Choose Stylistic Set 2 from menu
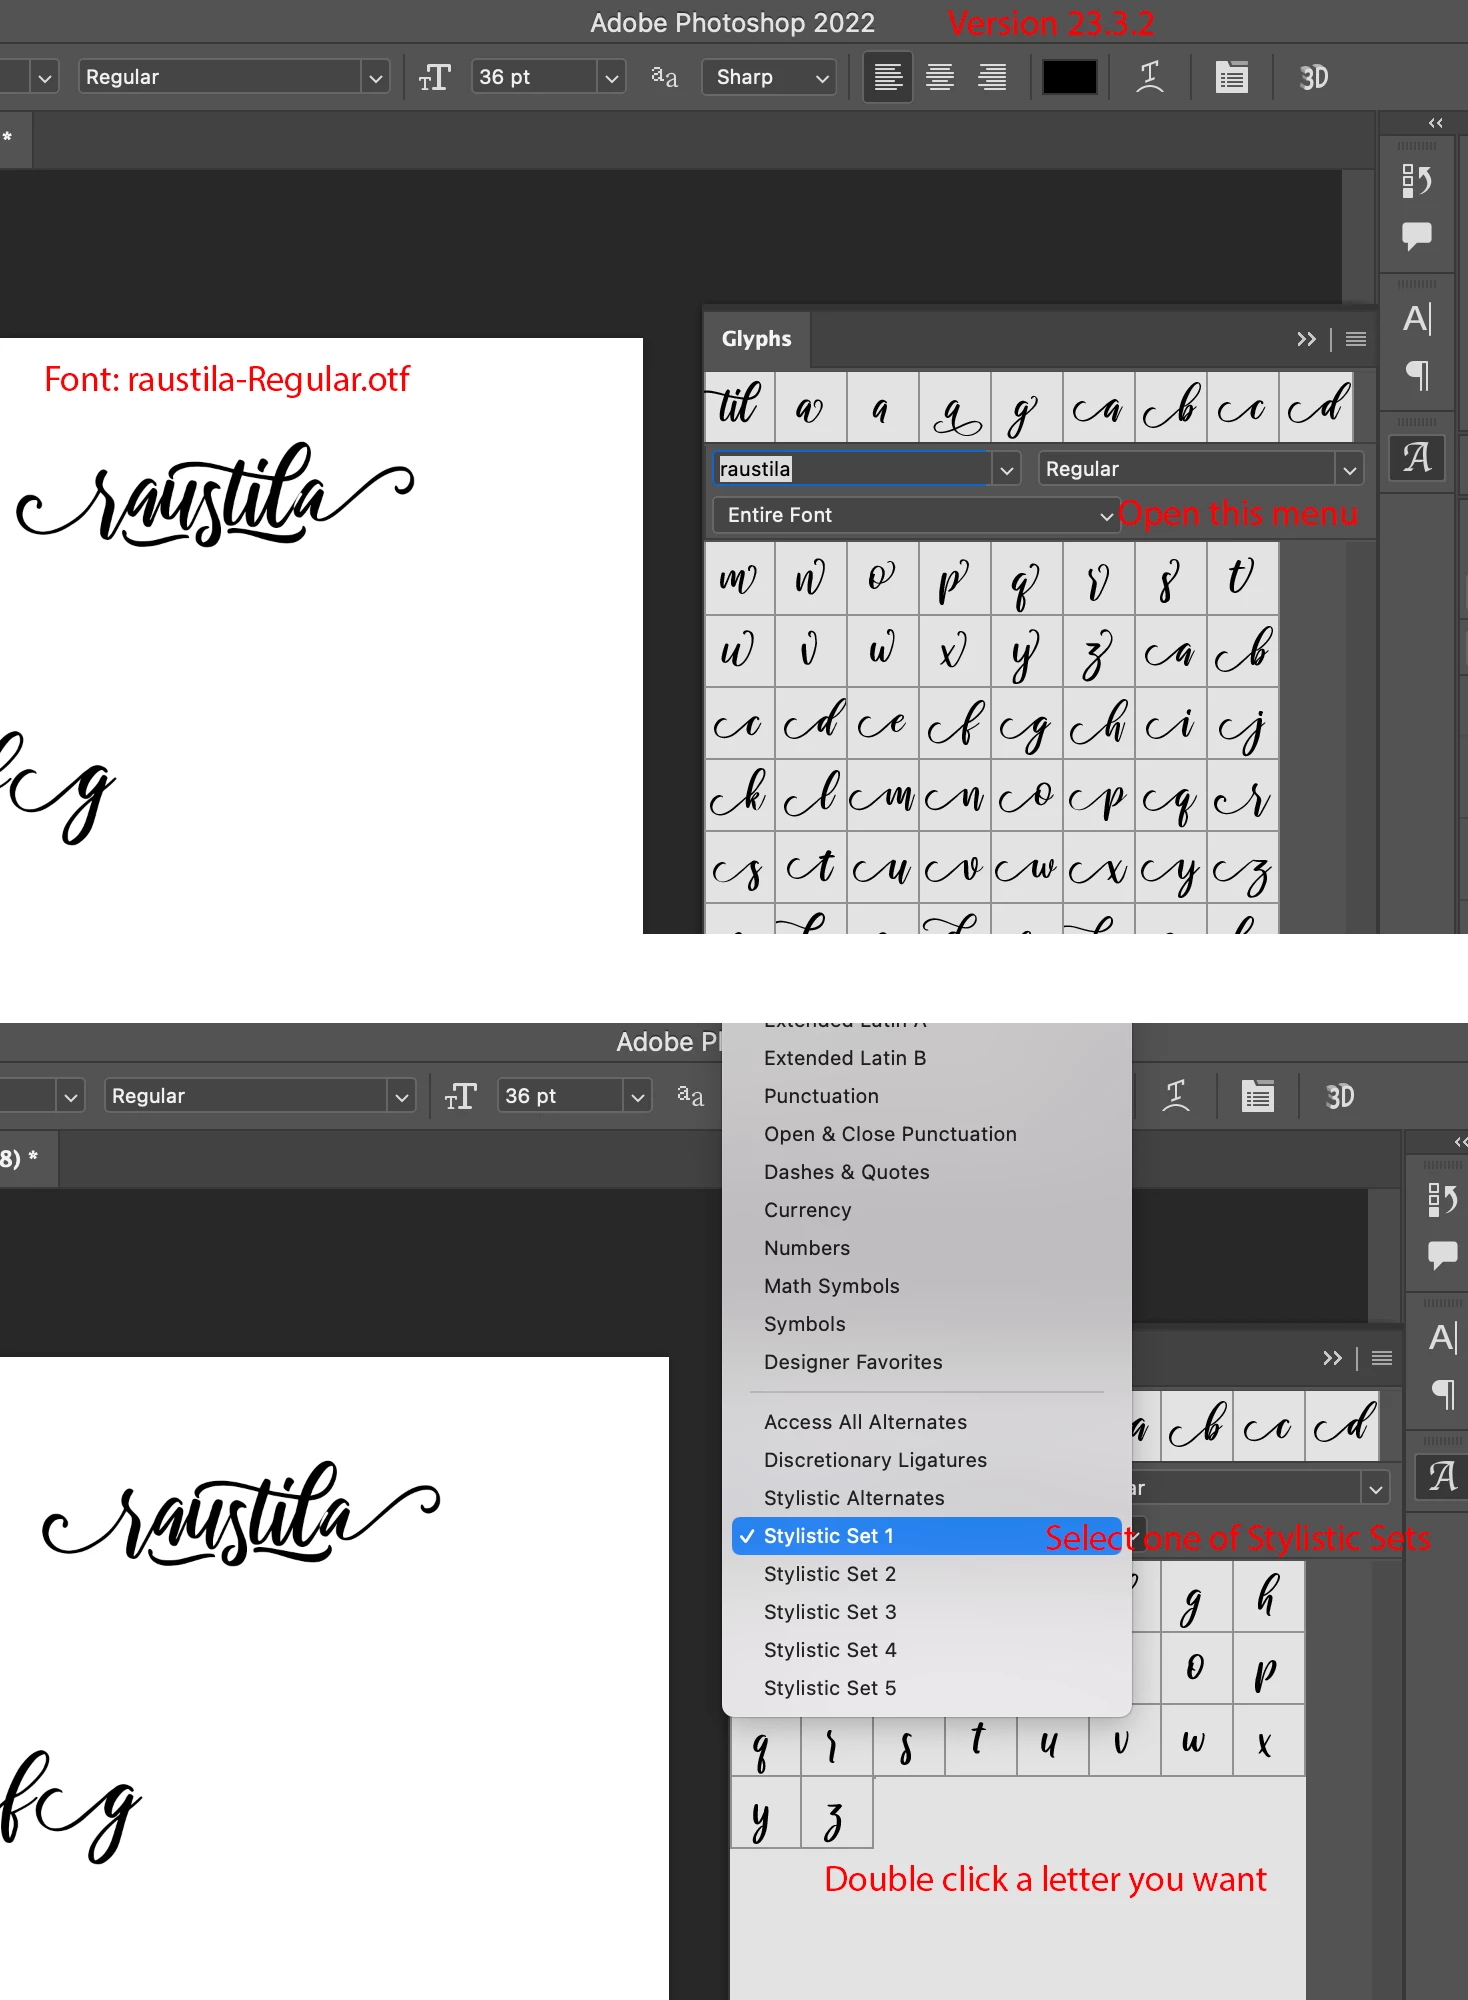Image resolution: width=1468 pixels, height=2000 pixels. click(927, 1574)
